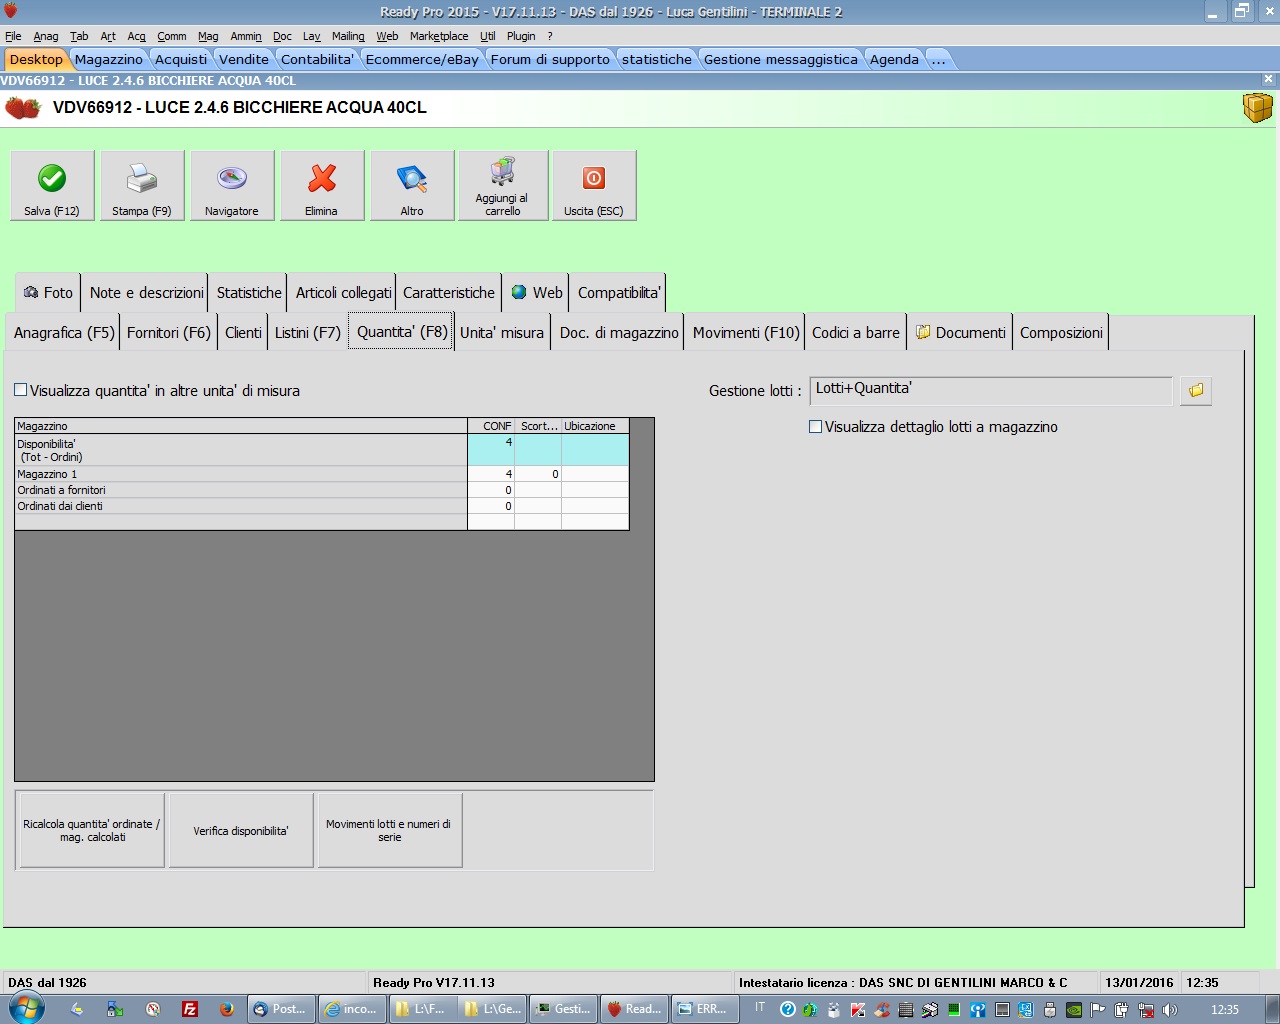Viewport: 1280px width, 1024px height.
Task: Open the Fornitori (F6) tab
Action: 169,333
